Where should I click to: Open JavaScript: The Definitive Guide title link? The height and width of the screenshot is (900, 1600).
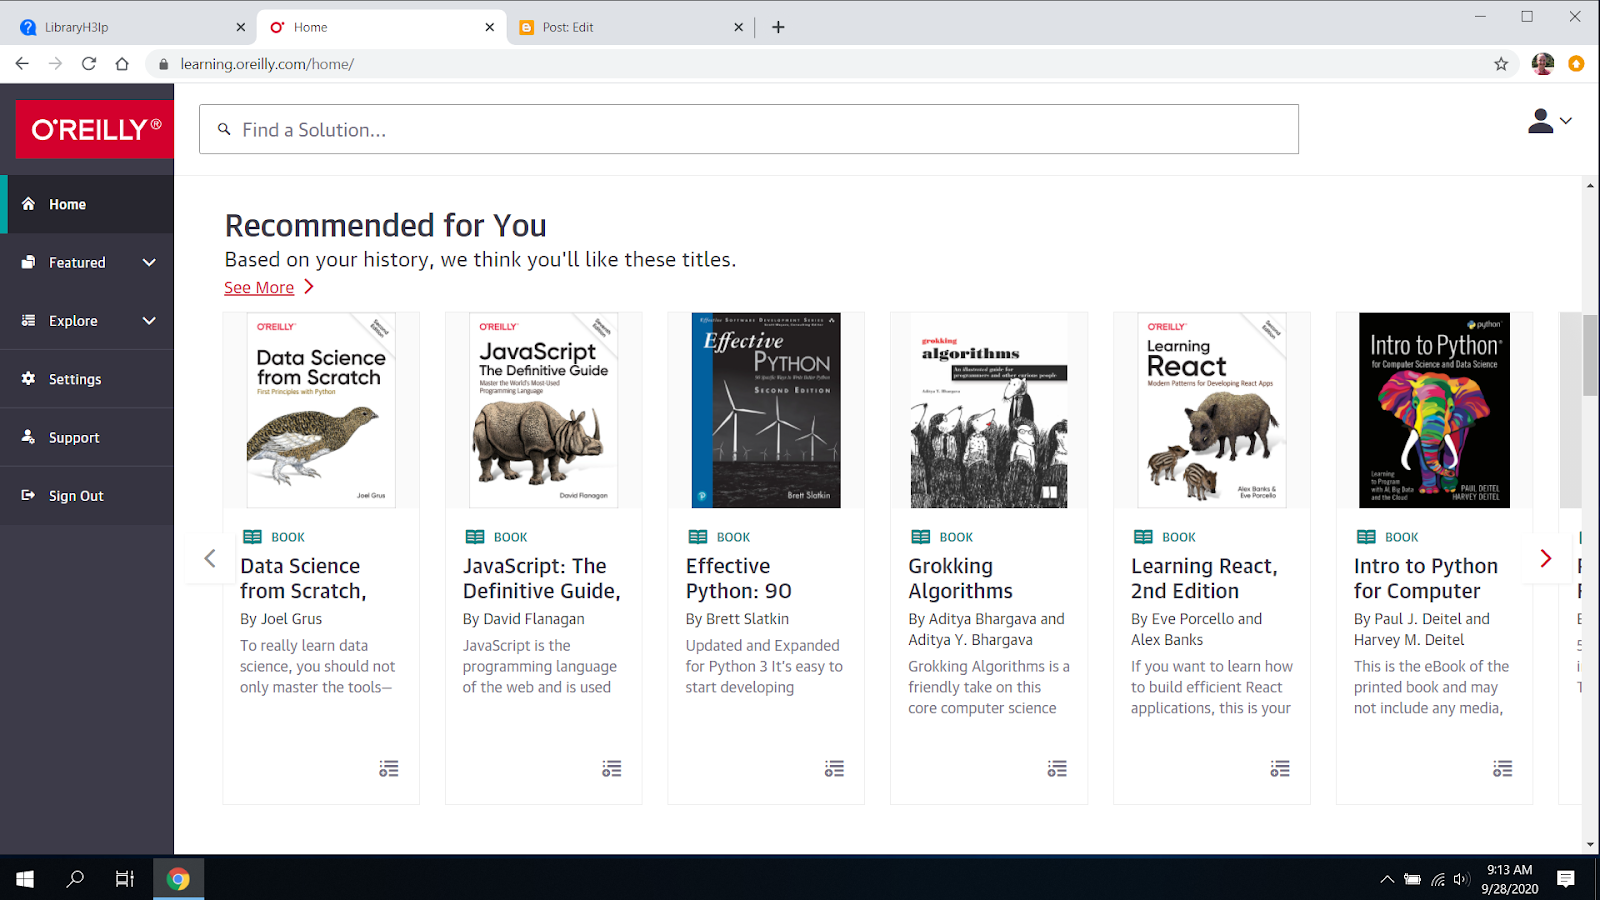[542, 578]
